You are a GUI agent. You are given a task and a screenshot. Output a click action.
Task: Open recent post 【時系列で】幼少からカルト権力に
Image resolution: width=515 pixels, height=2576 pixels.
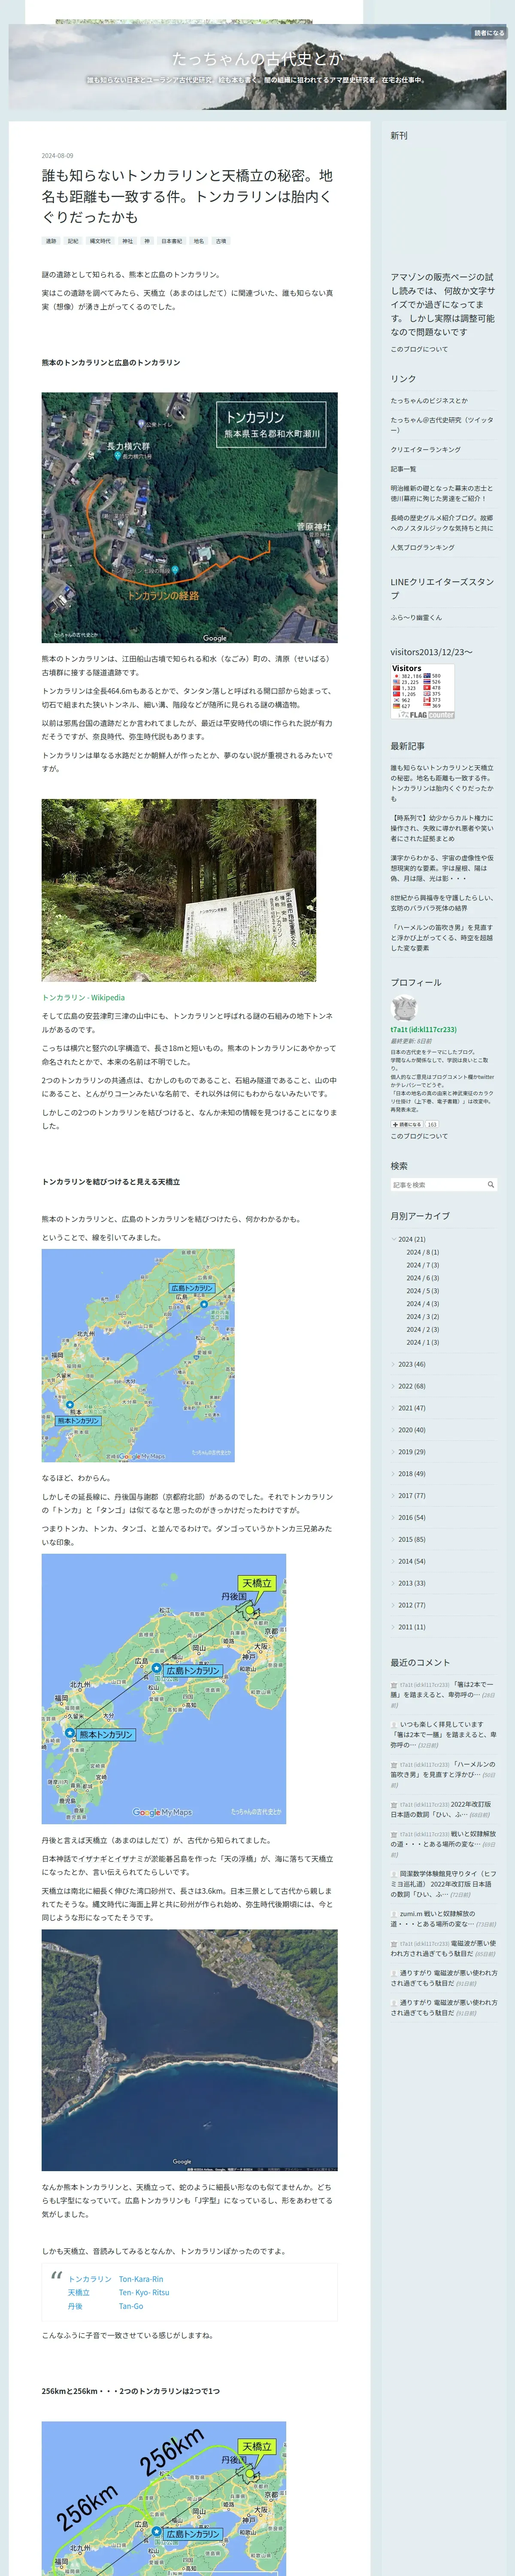click(x=441, y=828)
